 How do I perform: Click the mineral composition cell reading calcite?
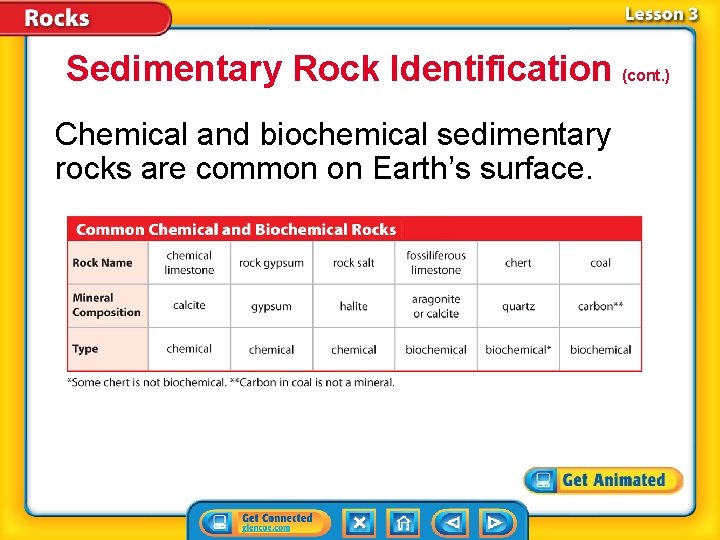[189, 305]
